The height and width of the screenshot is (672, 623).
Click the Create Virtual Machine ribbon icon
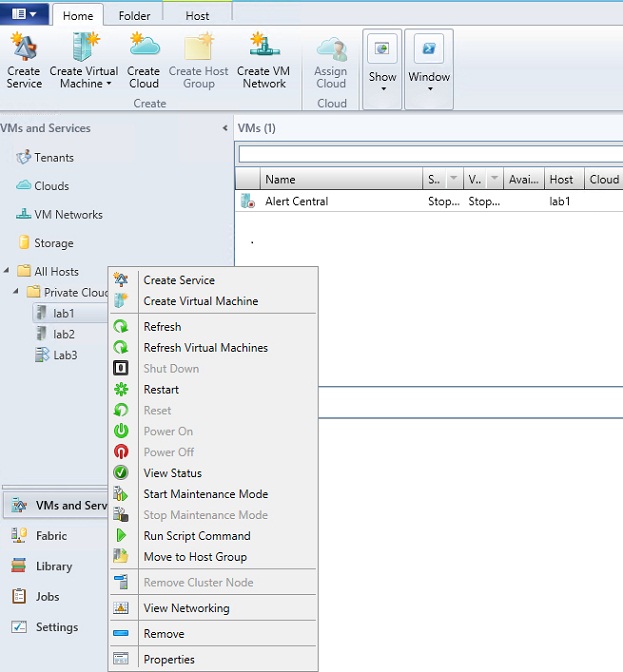pyautogui.click(x=85, y=46)
